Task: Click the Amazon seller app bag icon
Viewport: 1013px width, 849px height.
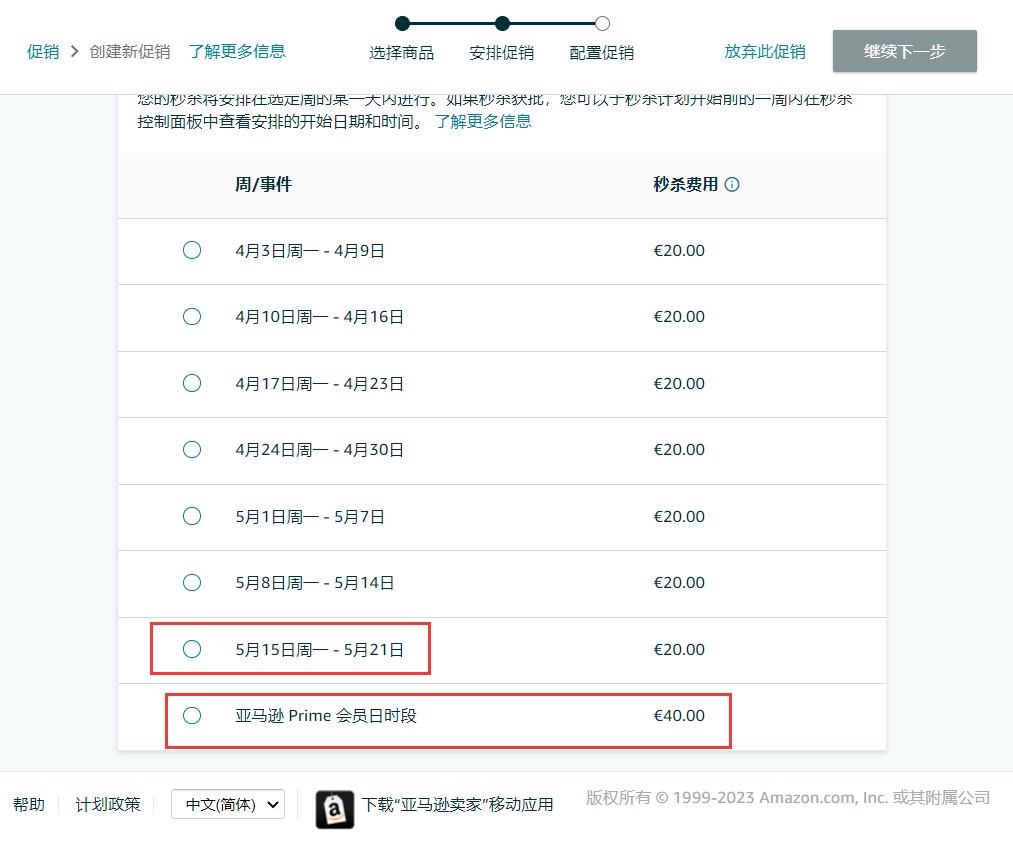Action: [335, 810]
